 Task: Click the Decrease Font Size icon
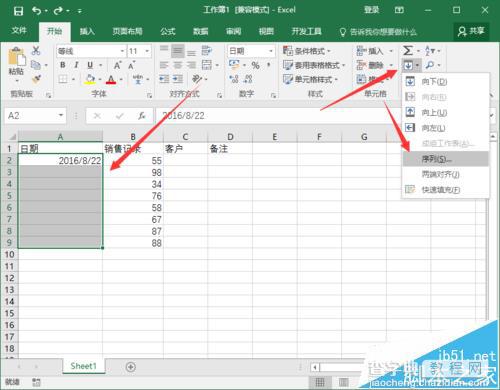[132, 65]
